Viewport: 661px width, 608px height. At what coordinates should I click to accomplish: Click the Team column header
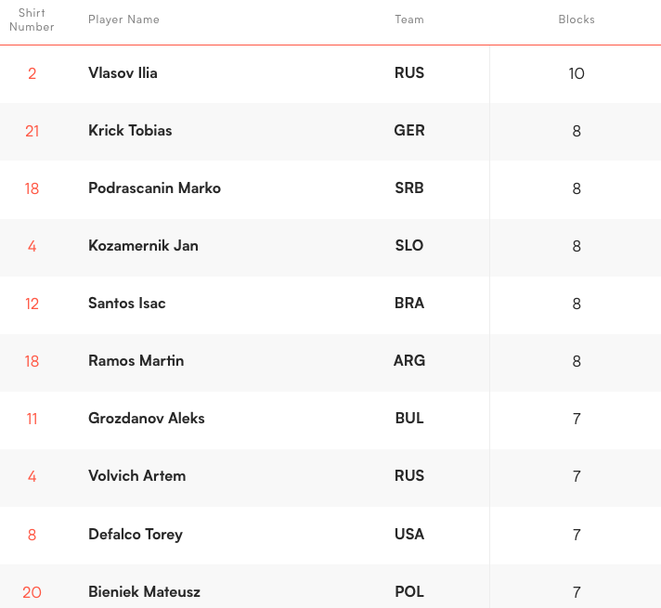(x=409, y=20)
